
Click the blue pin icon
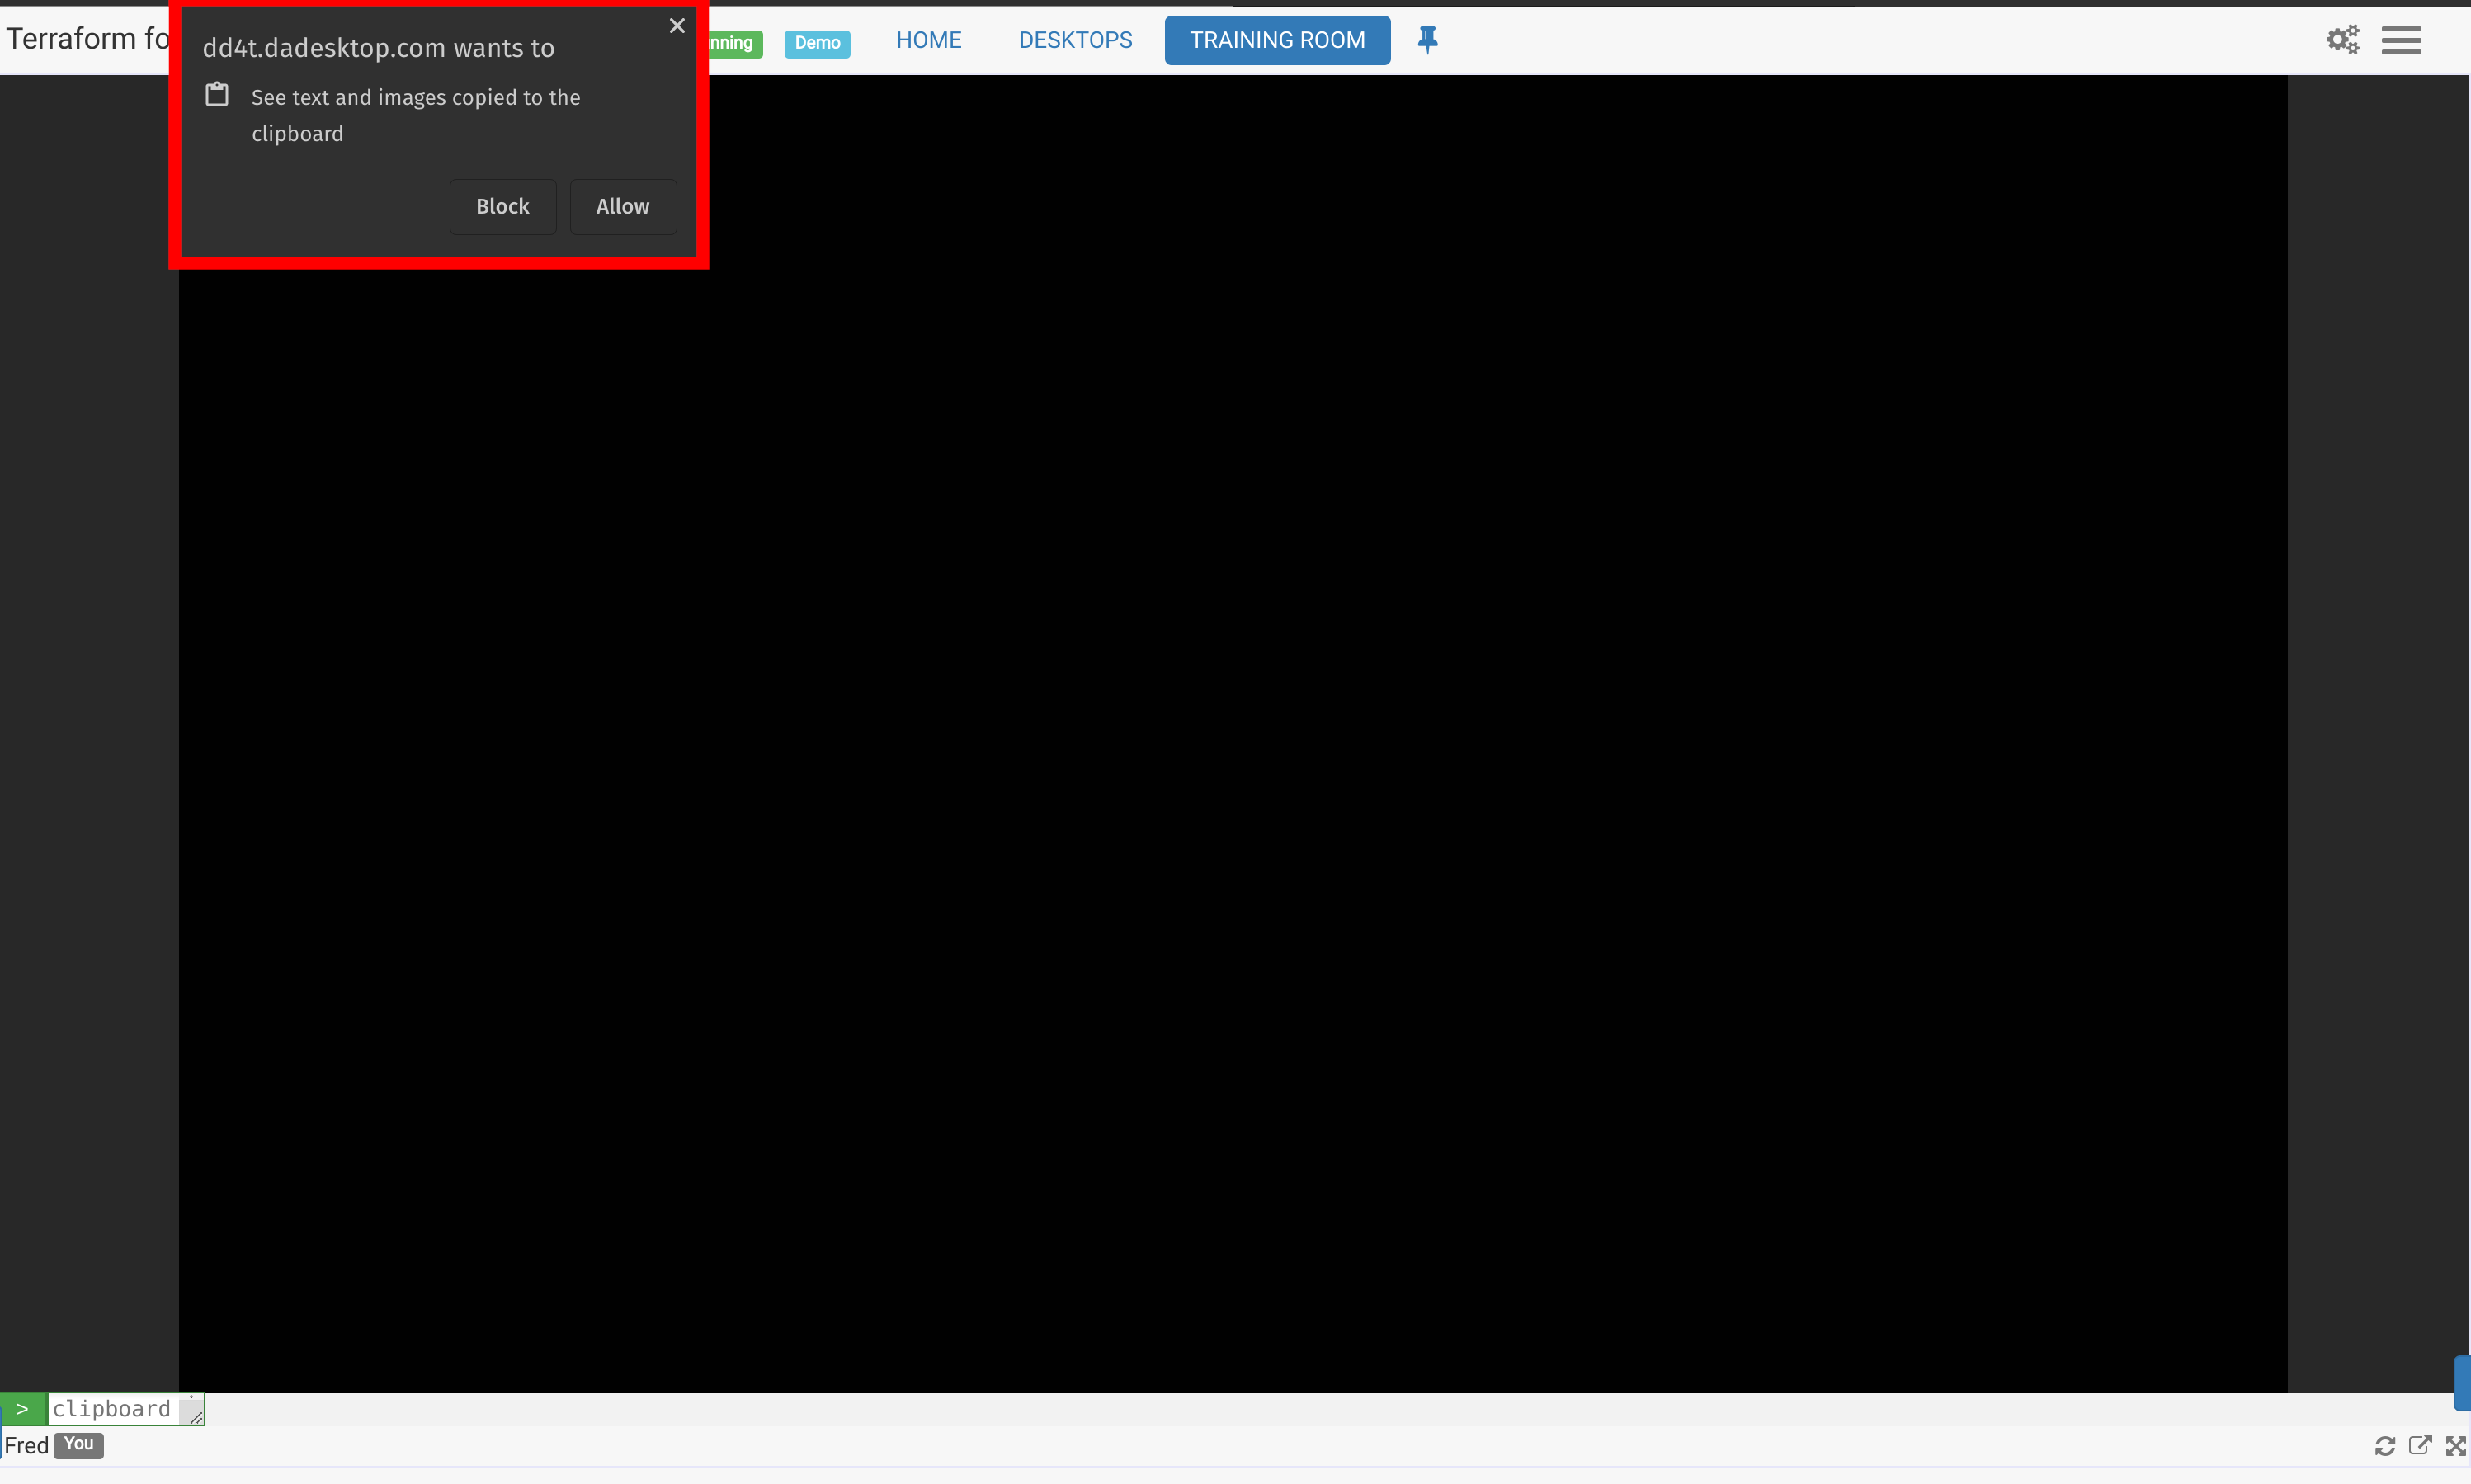pyautogui.click(x=1427, y=40)
